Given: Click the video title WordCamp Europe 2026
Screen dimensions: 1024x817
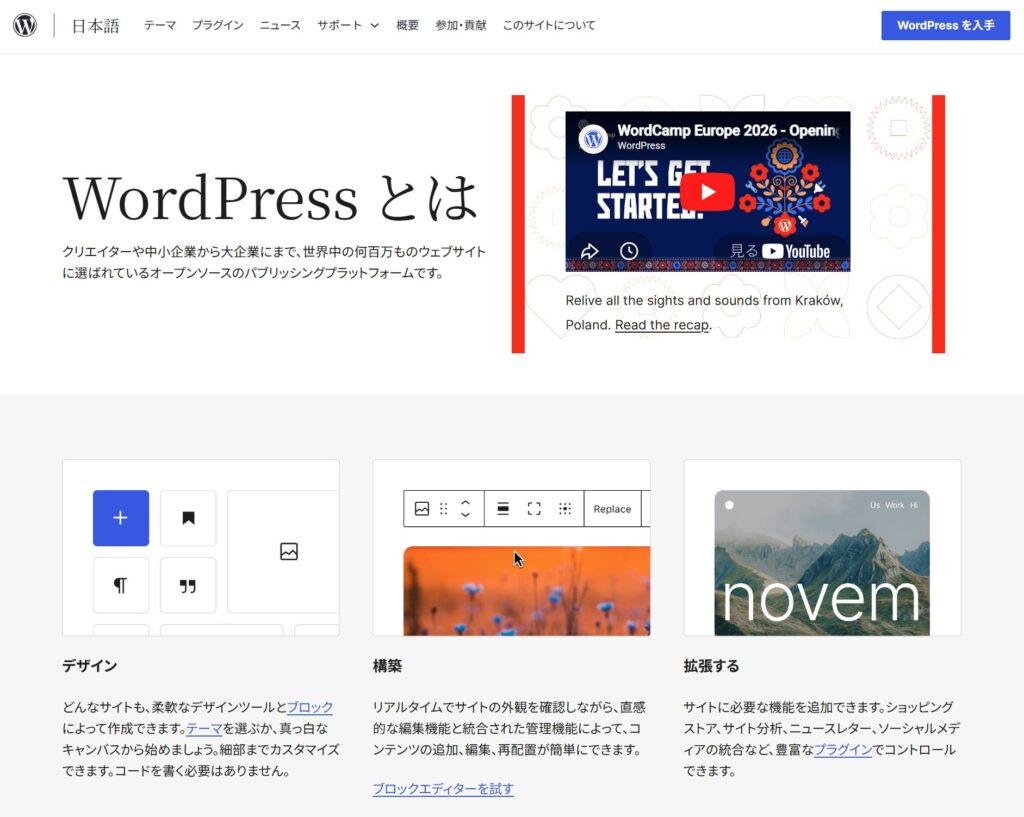Looking at the screenshot, I should point(728,130).
